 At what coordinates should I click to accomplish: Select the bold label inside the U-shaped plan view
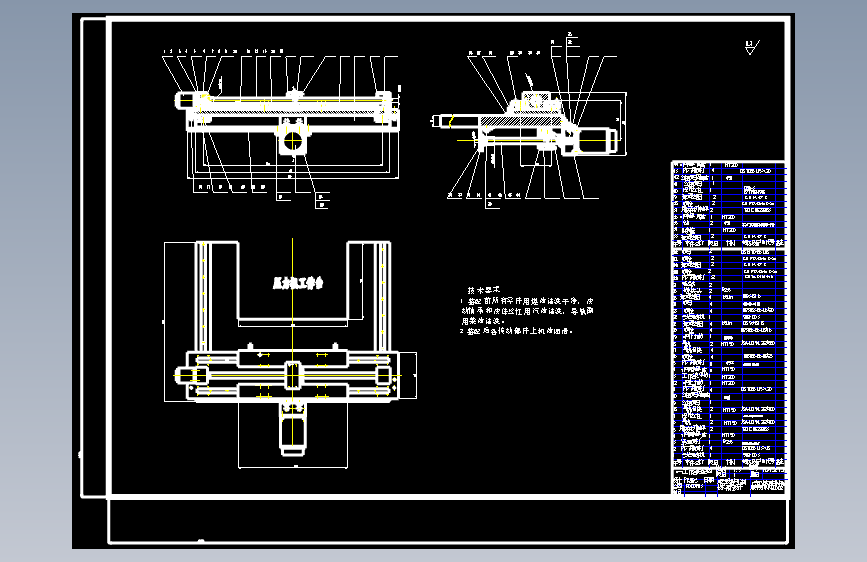(298, 283)
